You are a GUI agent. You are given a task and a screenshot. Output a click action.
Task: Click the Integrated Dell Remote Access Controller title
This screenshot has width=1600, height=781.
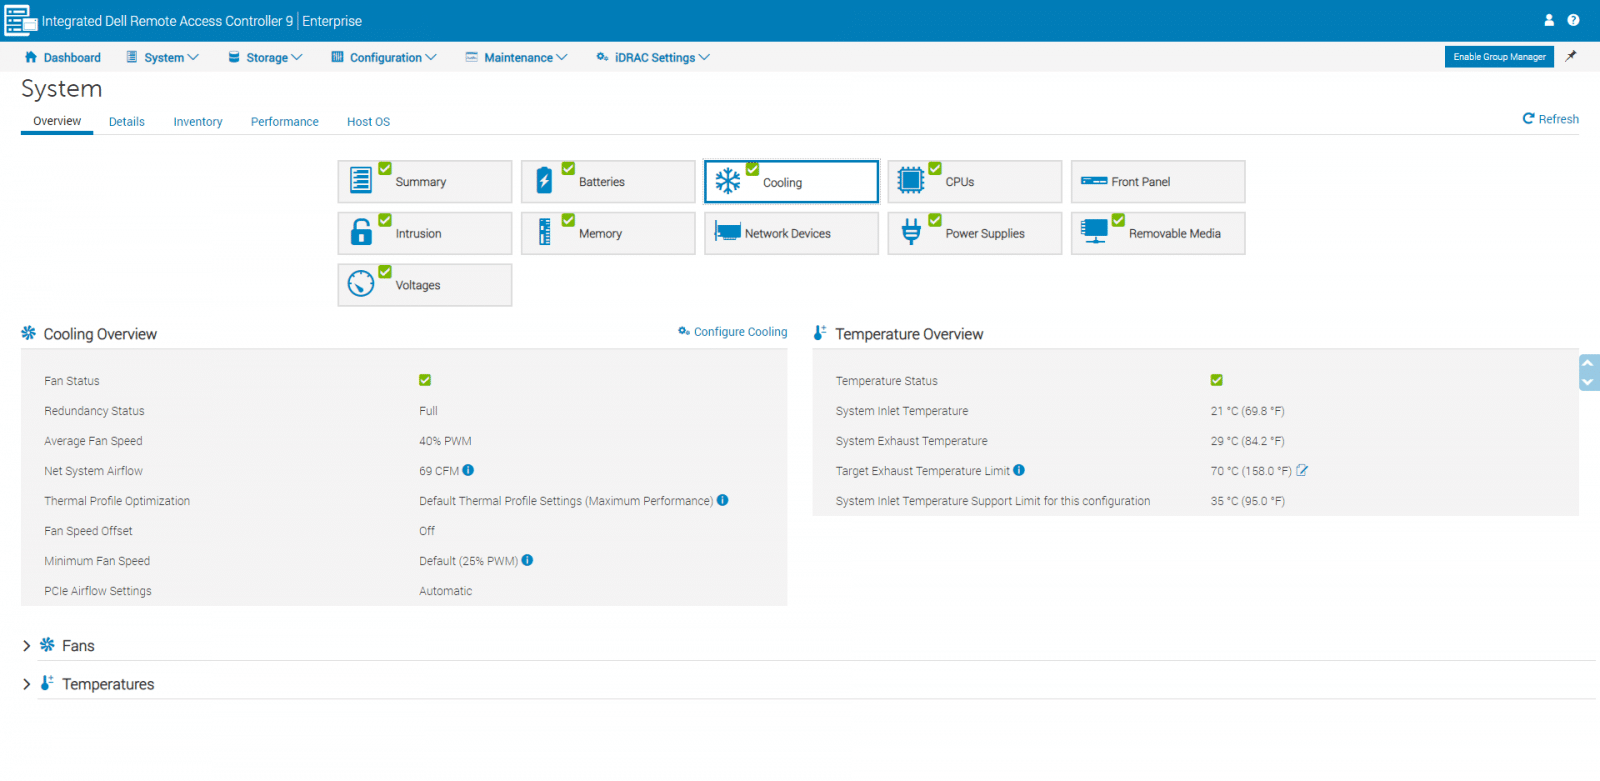(168, 21)
